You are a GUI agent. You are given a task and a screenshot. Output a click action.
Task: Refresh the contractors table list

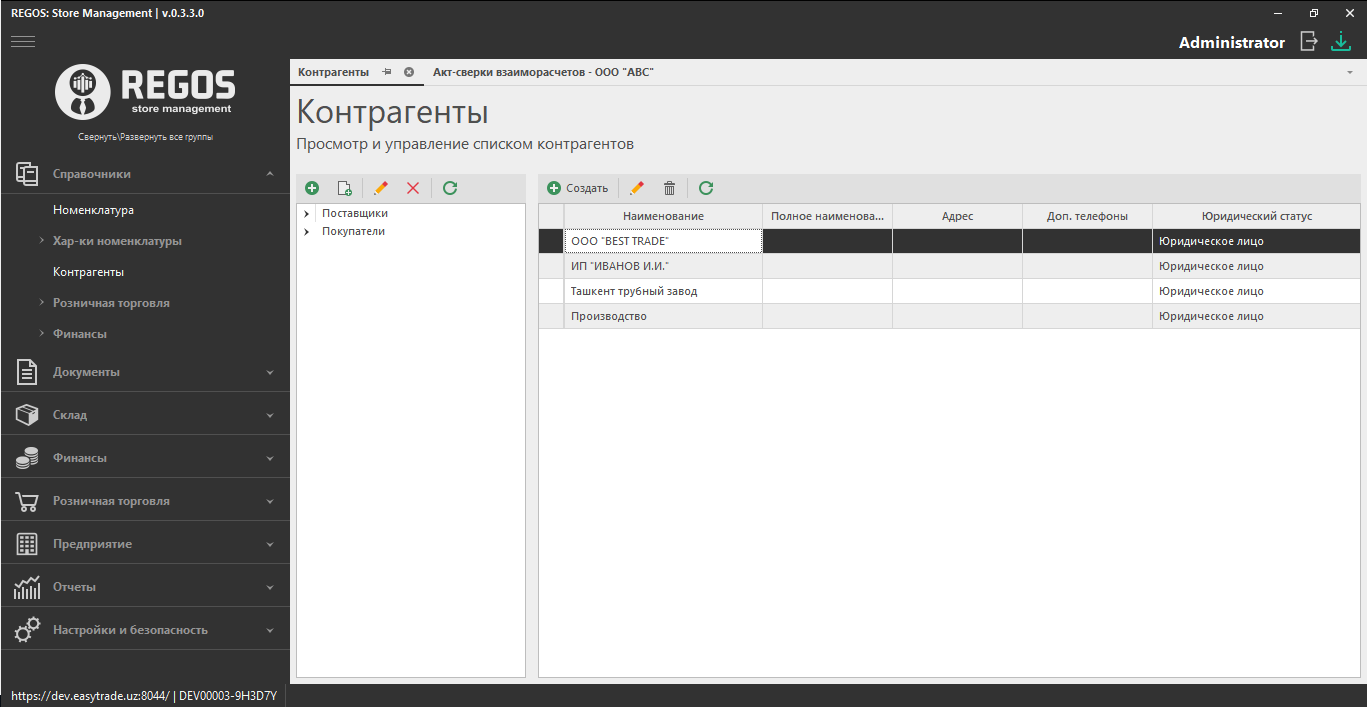coord(706,188)
